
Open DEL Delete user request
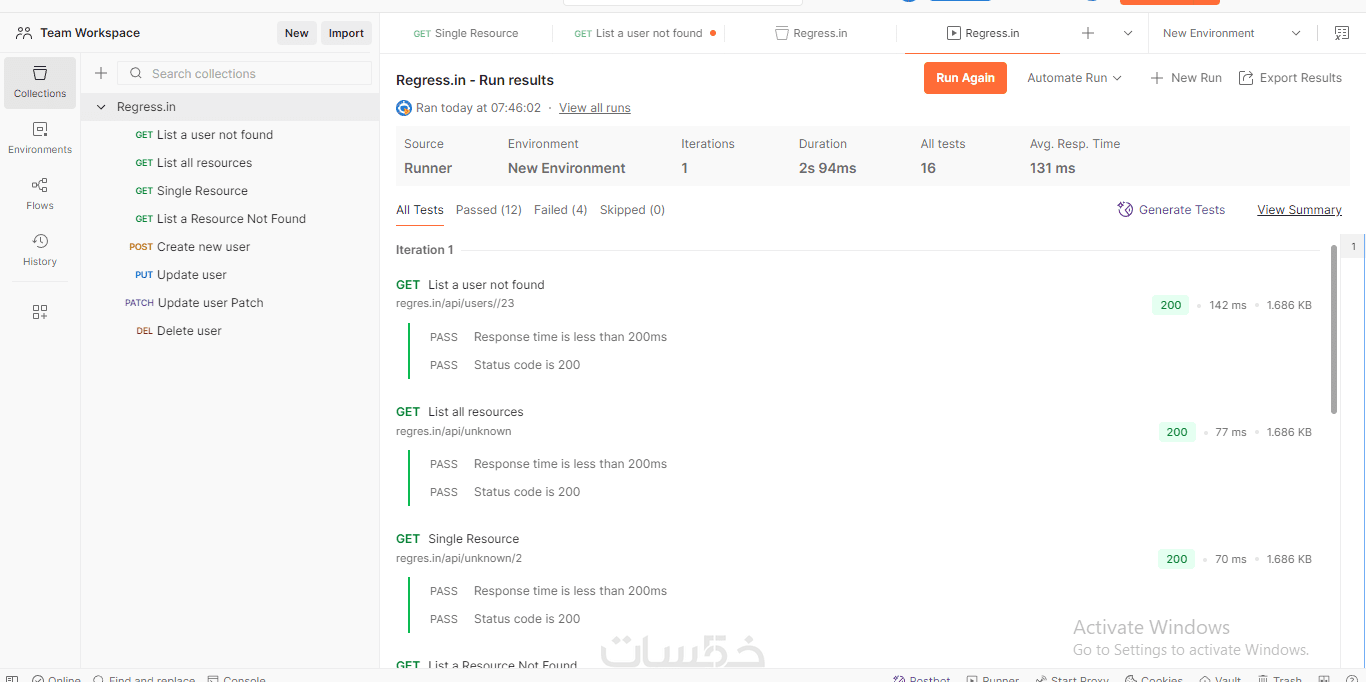tap(230, 331)
